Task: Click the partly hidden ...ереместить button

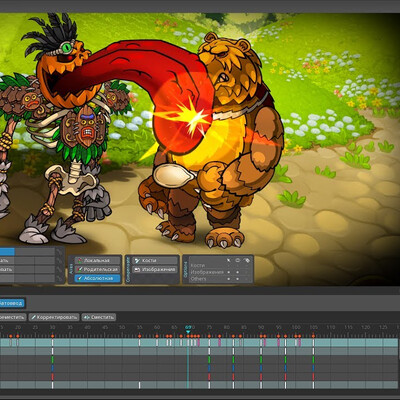Action: point(13,317)
